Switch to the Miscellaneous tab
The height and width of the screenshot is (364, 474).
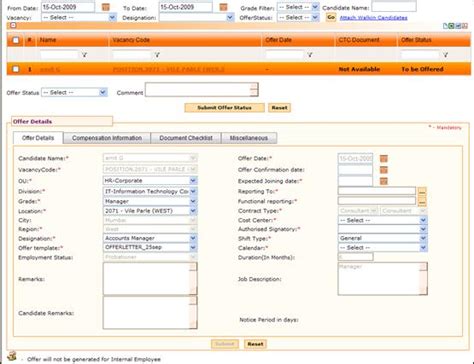coord(249,138)
